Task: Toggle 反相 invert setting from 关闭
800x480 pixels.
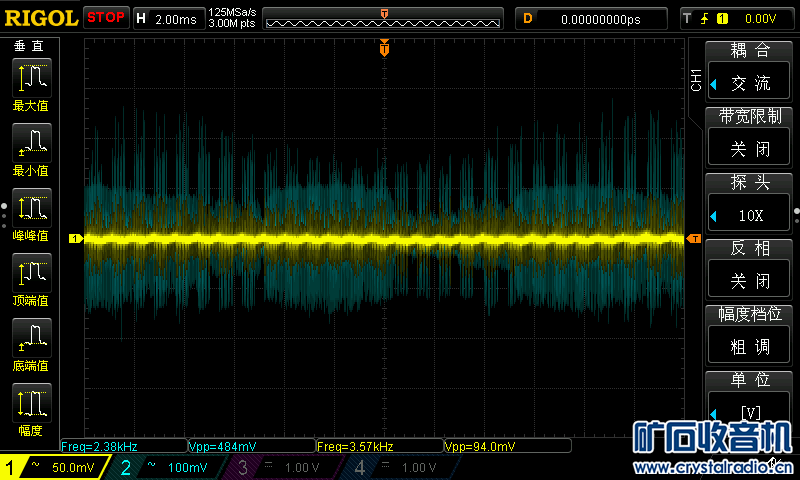Action: pos(749,280)
